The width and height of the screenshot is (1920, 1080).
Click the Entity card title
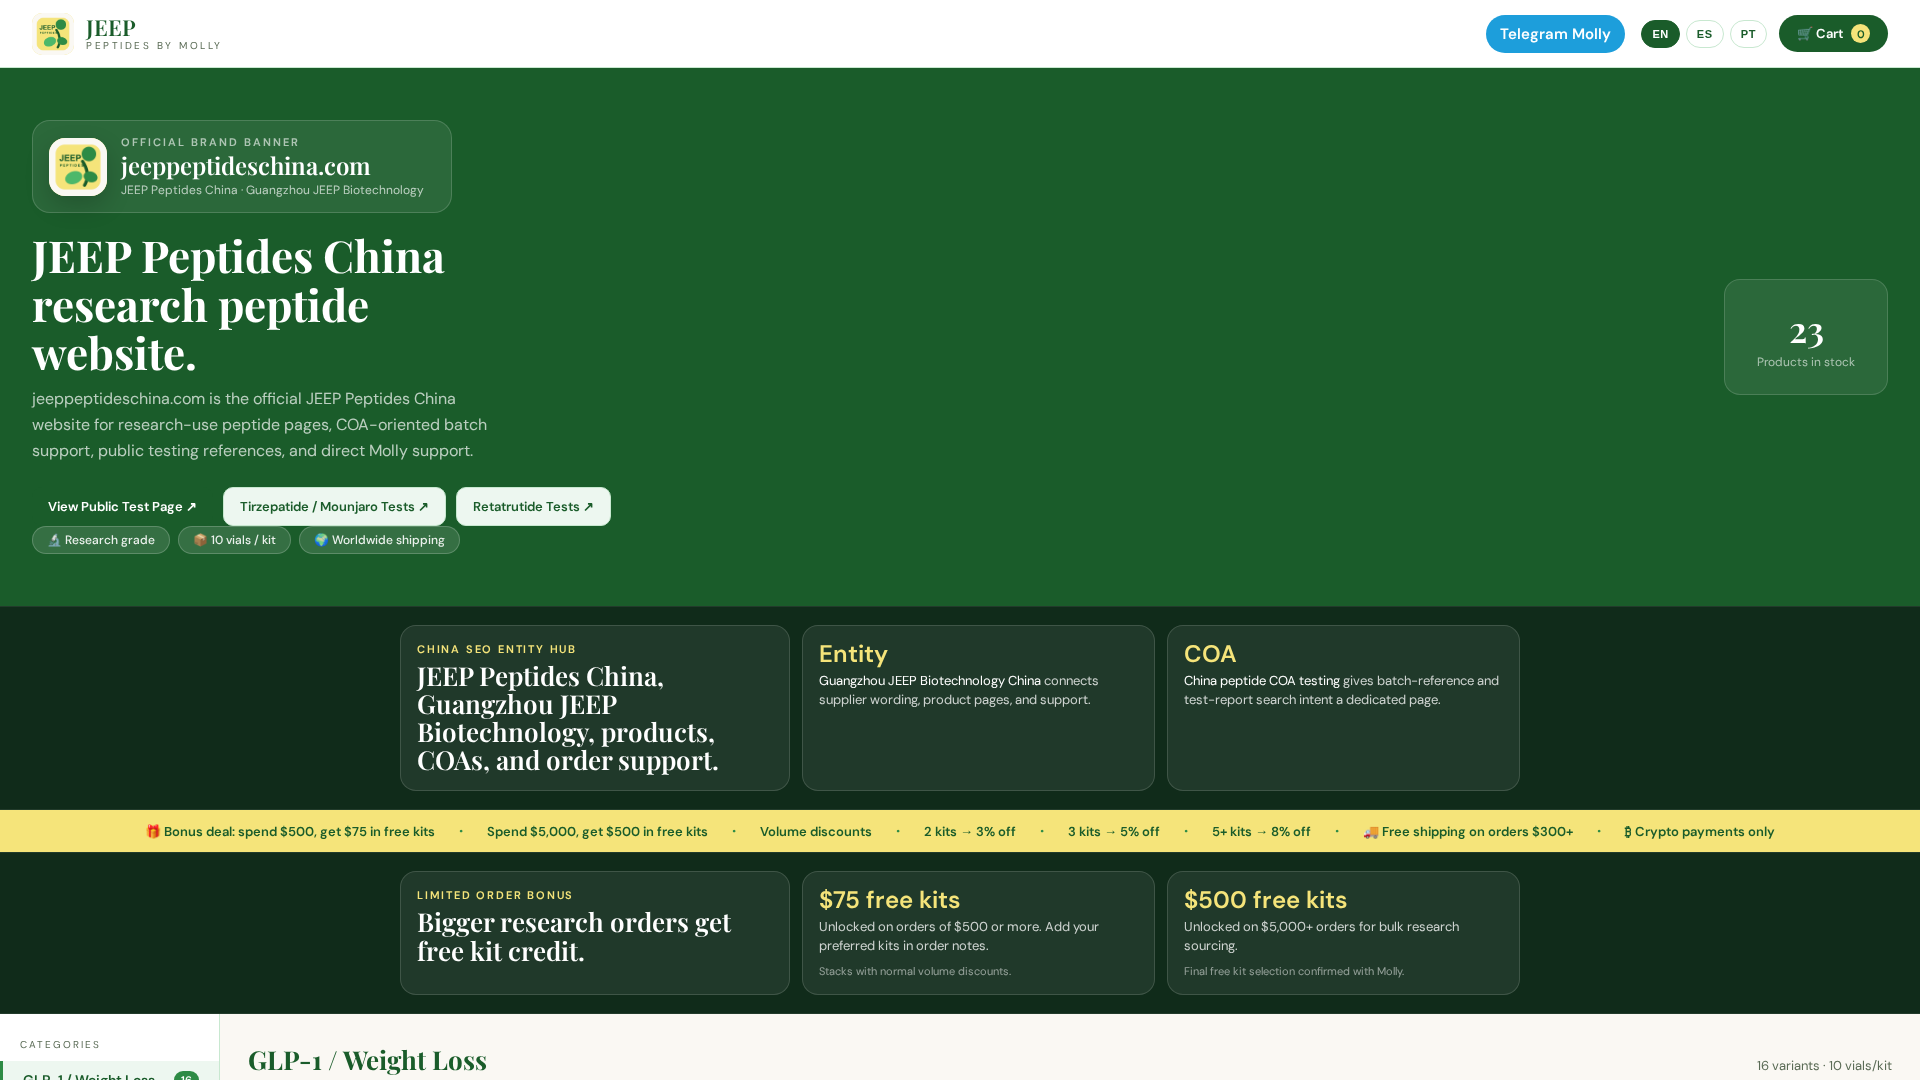853,654
